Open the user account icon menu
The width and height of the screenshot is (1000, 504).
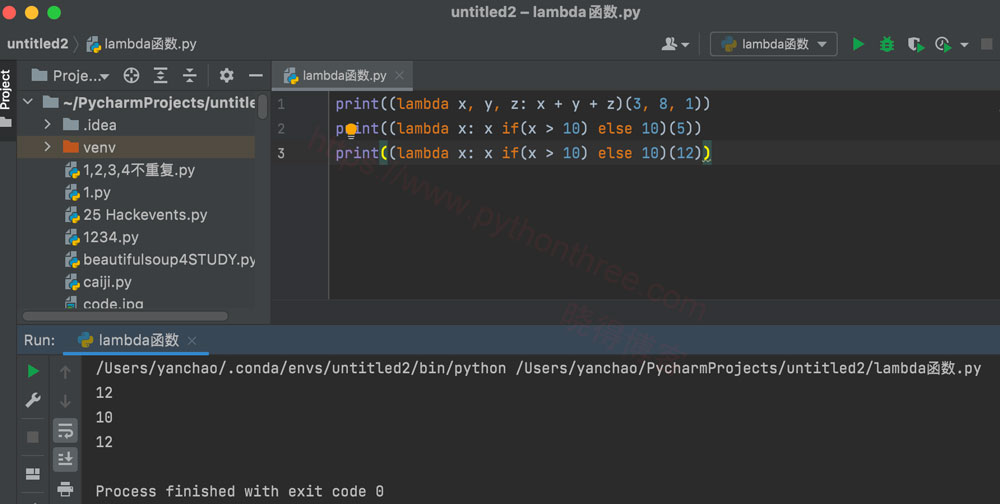[675, 44]
